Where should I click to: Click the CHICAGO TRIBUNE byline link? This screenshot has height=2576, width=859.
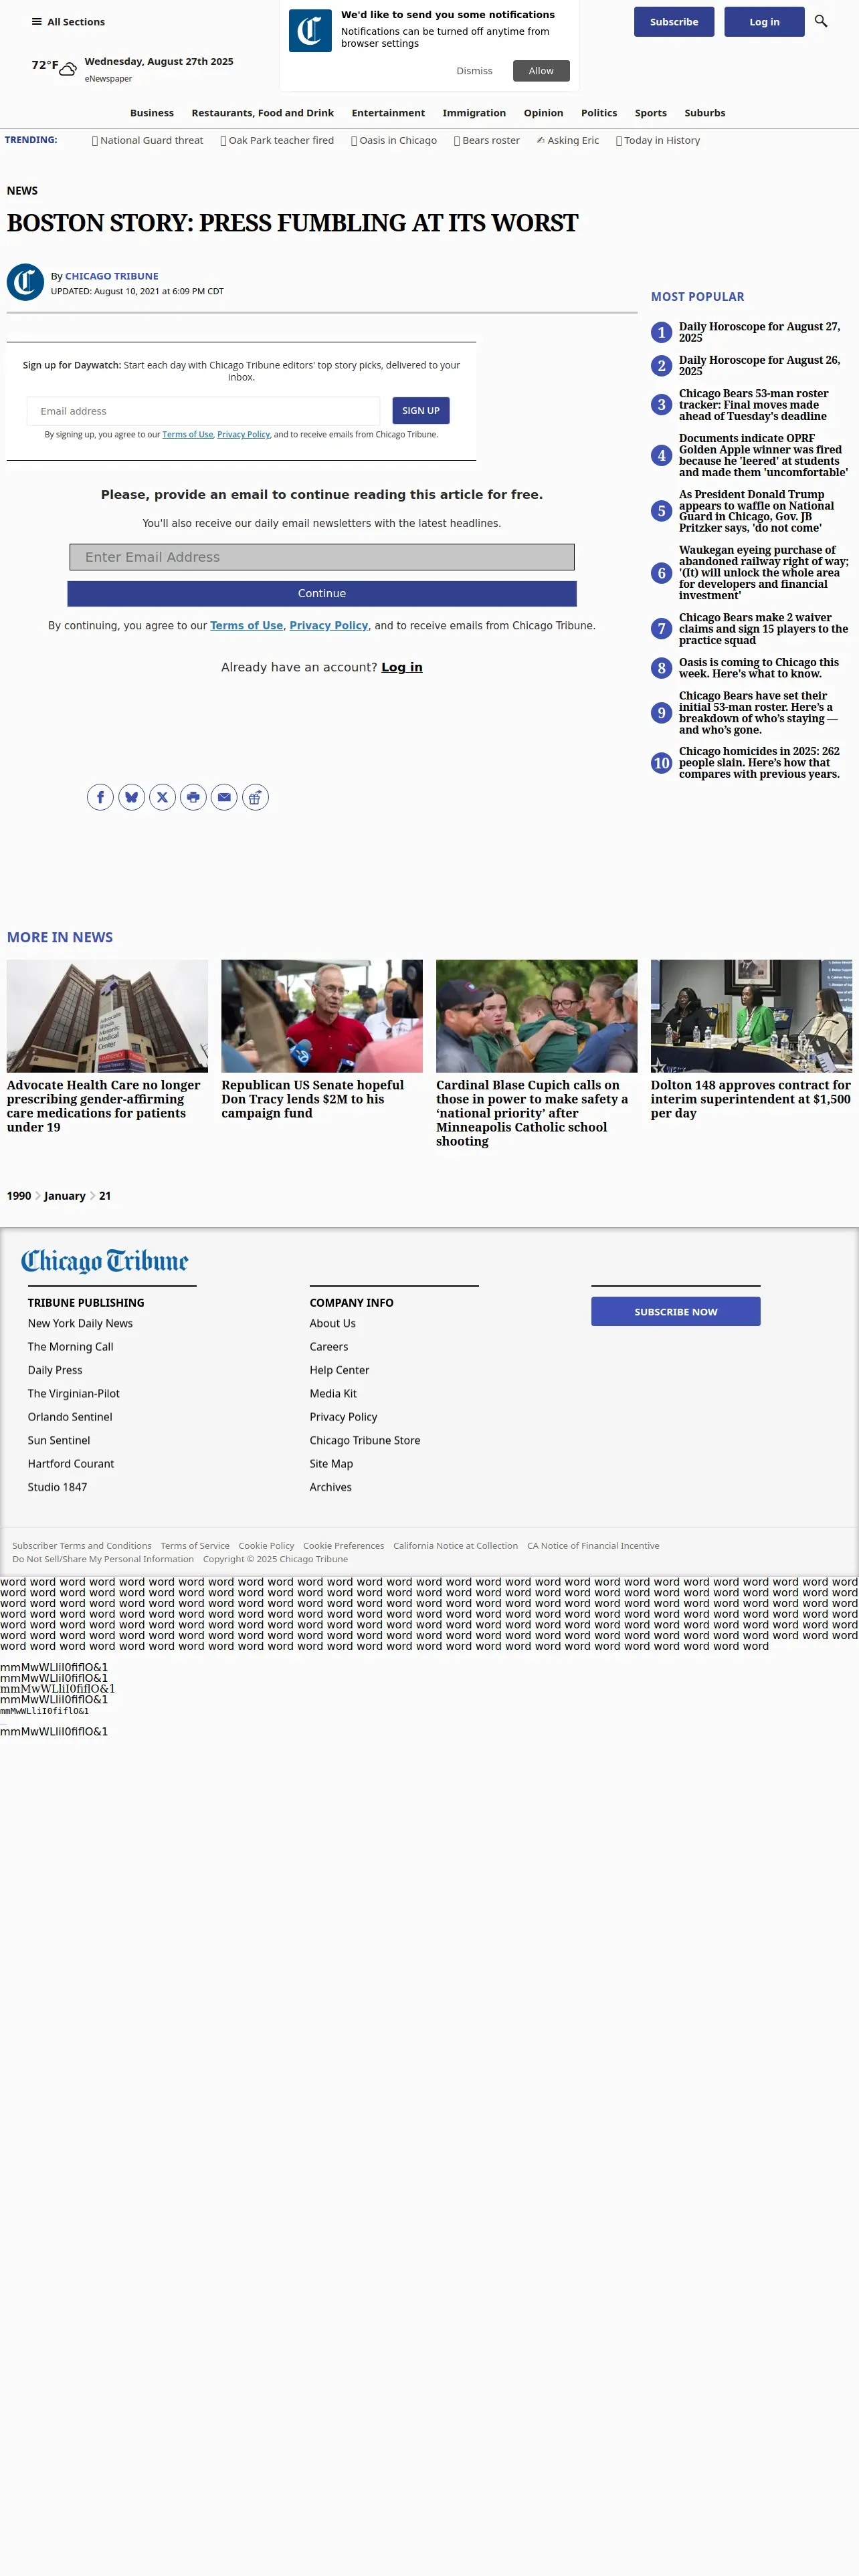(x=112, y=276)
